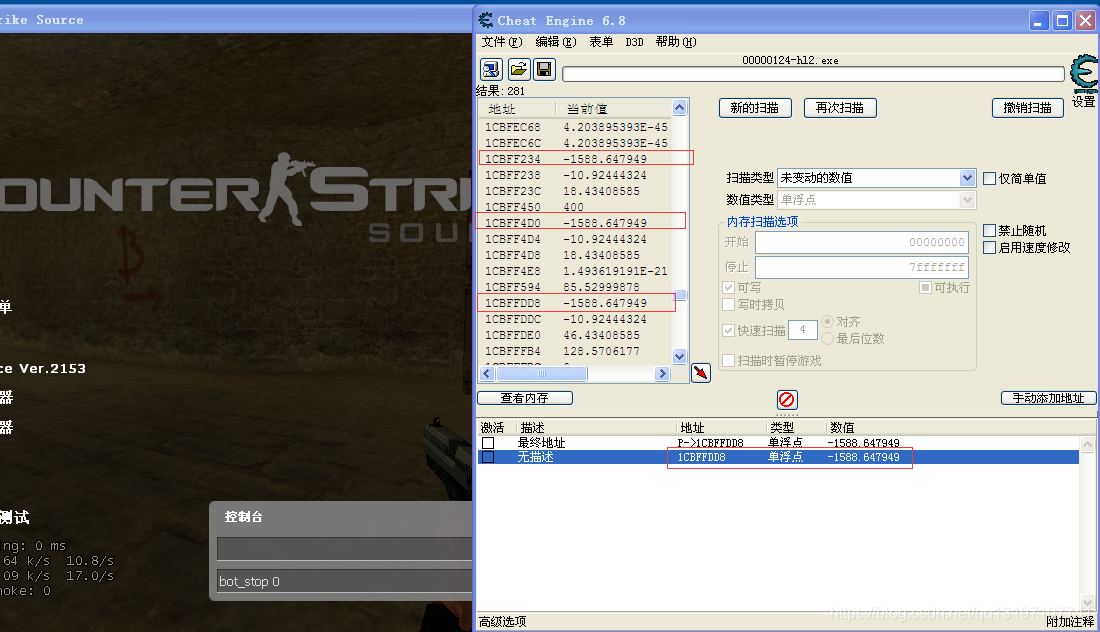Viewport: 1100px width, 632px height.
Task: Select result row 1CBFF4D0
Action: [x=575, y=223]
